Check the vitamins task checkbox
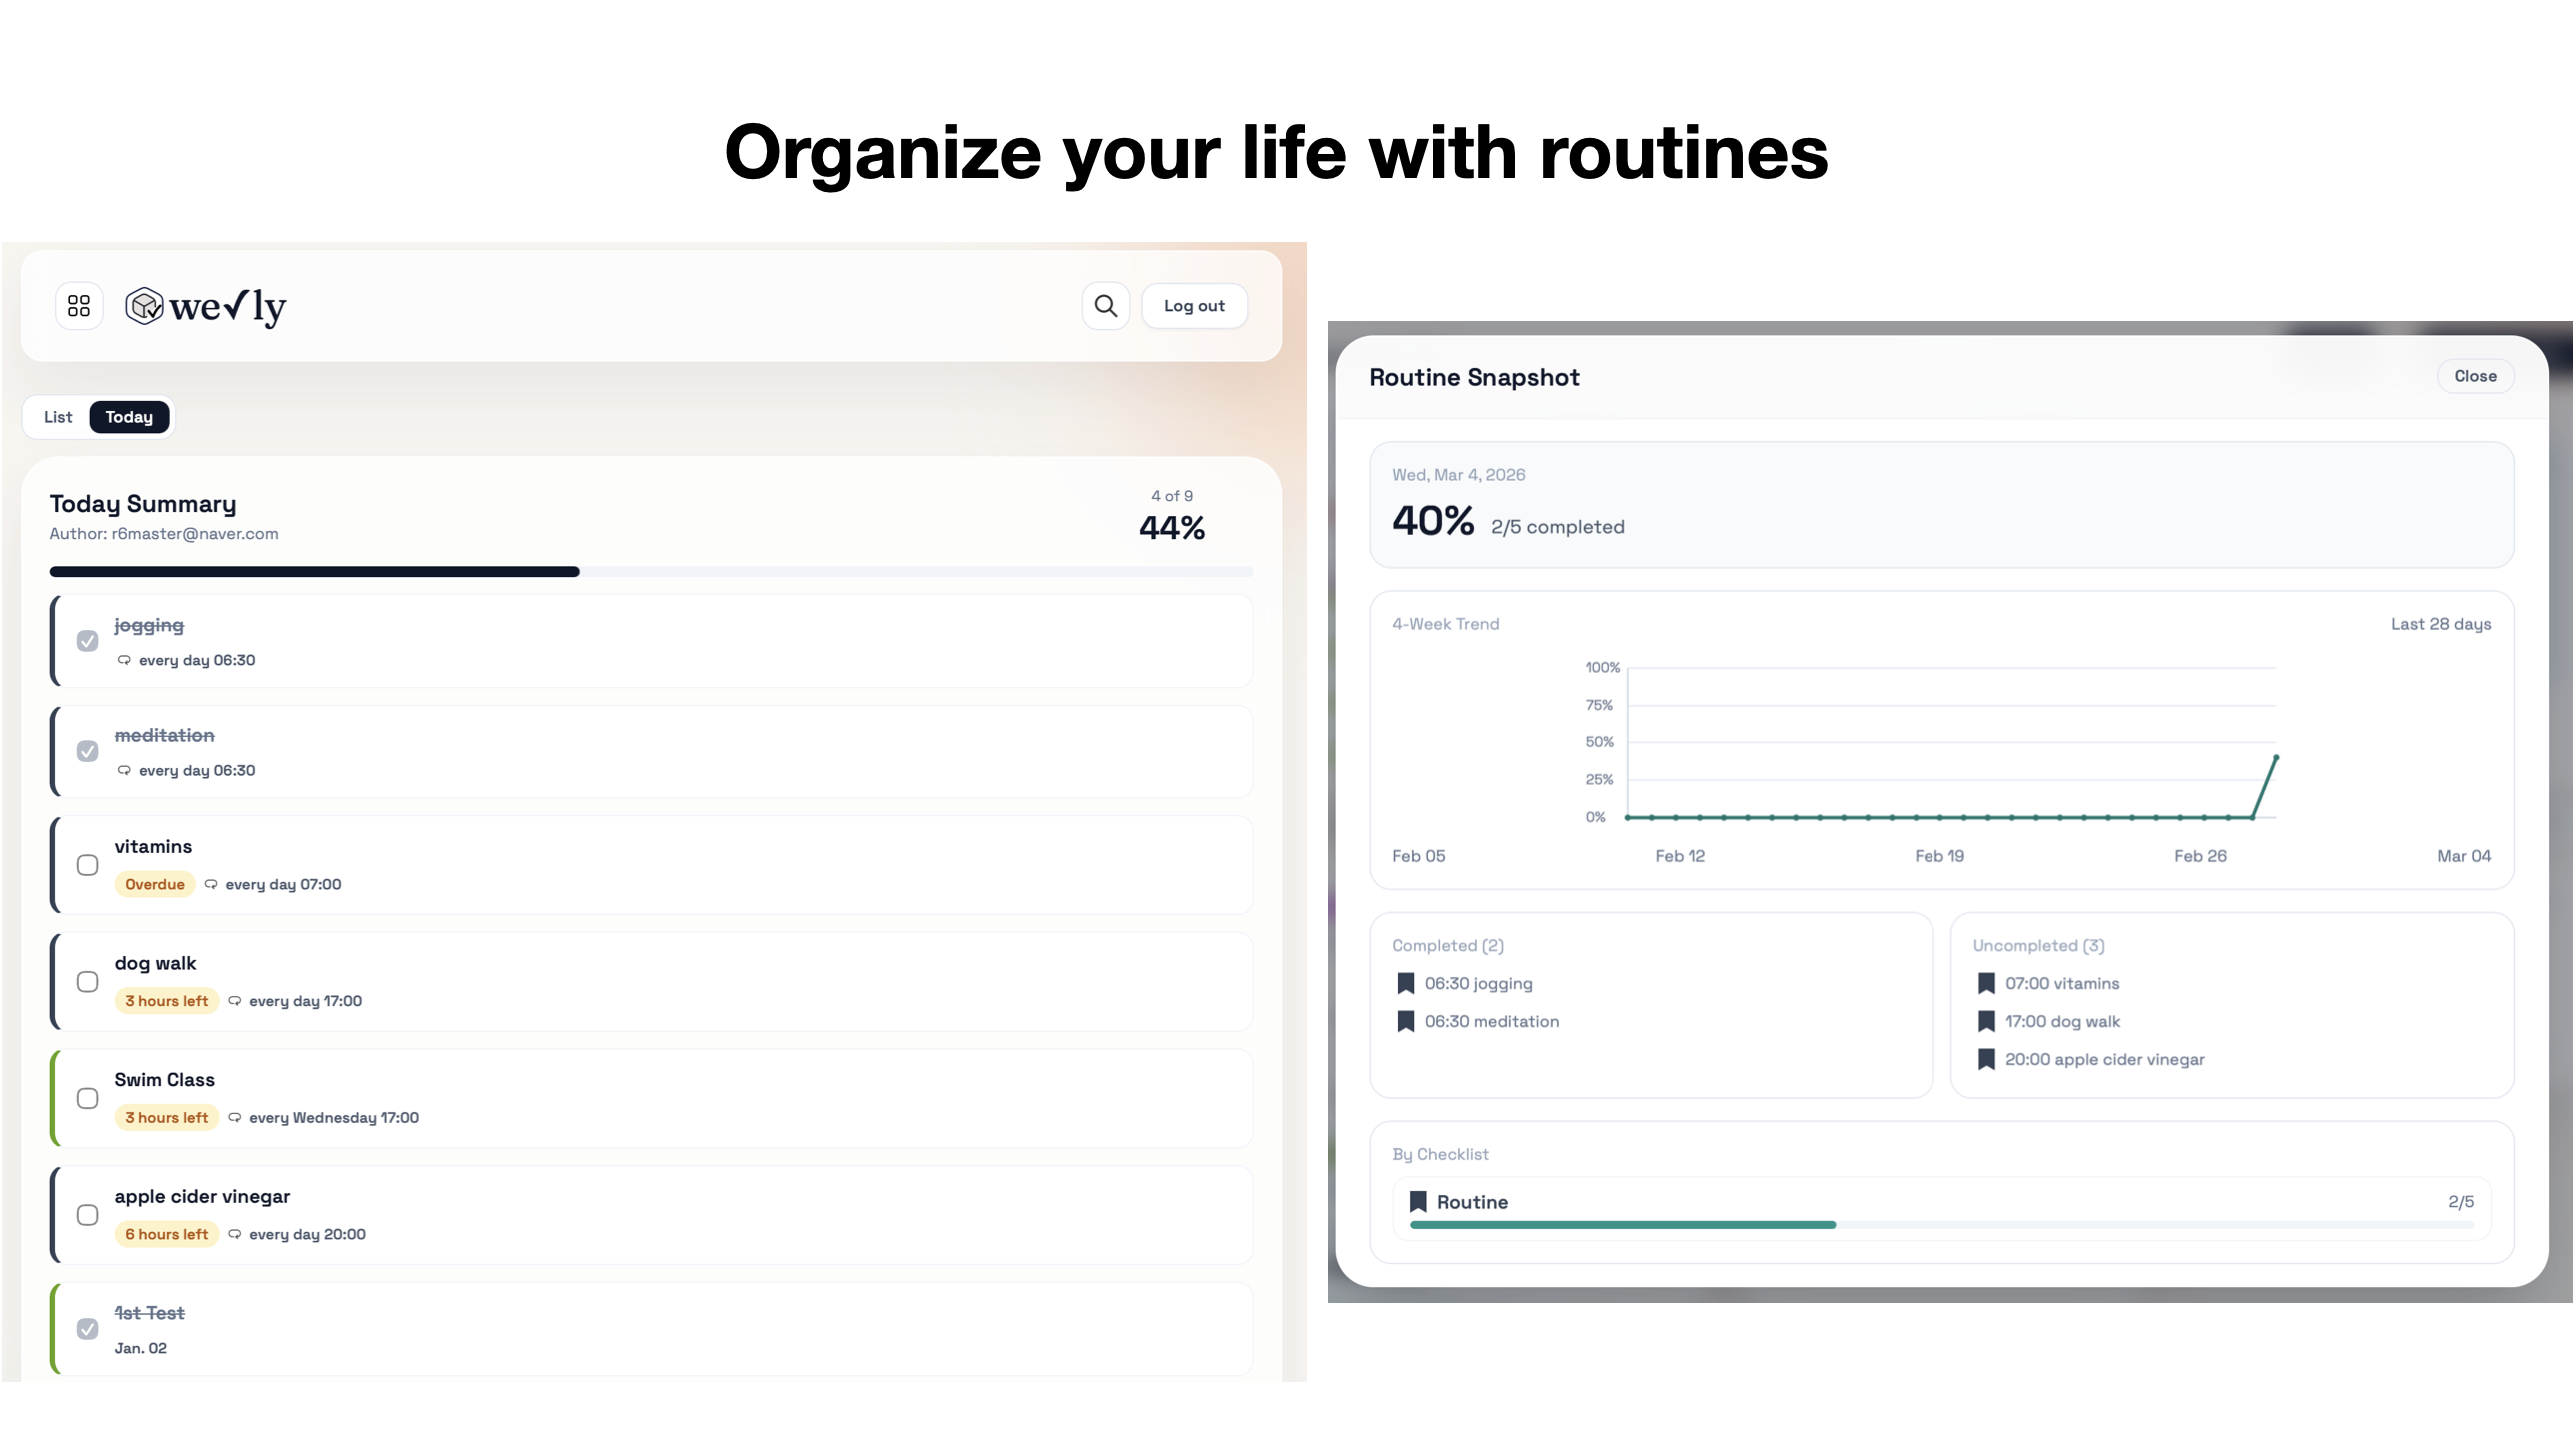This screenshot has width=2576, height=1437. point(88,865)
